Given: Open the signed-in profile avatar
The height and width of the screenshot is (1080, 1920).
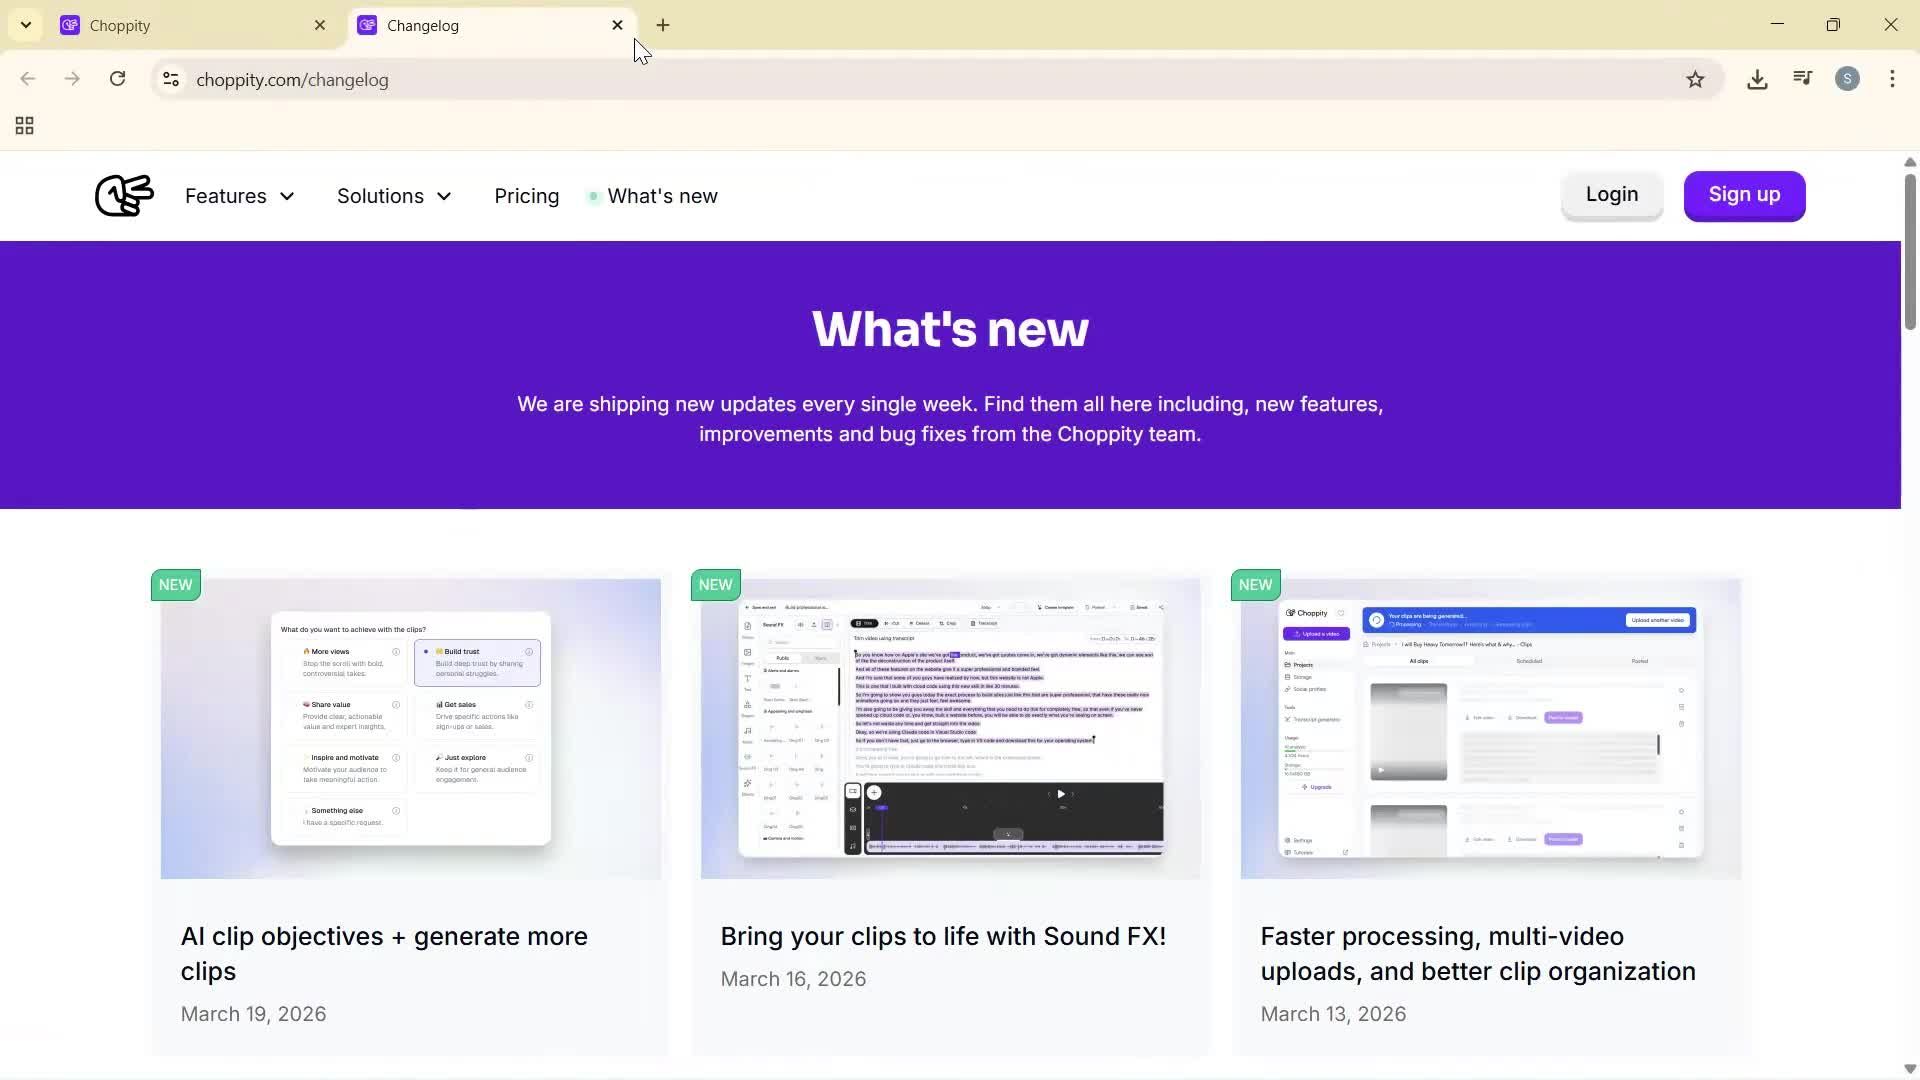Looking at the screenshot, I should coord(1848,79).
